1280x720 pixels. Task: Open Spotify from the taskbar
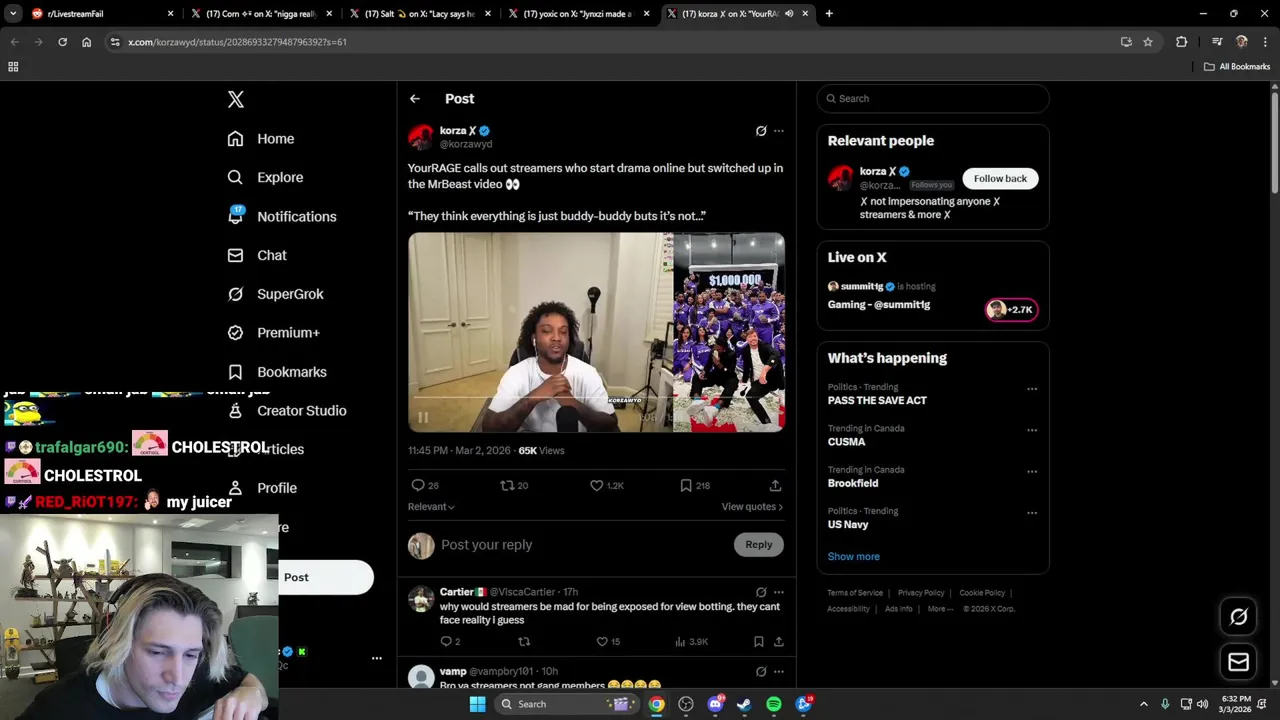click(774, 704)
